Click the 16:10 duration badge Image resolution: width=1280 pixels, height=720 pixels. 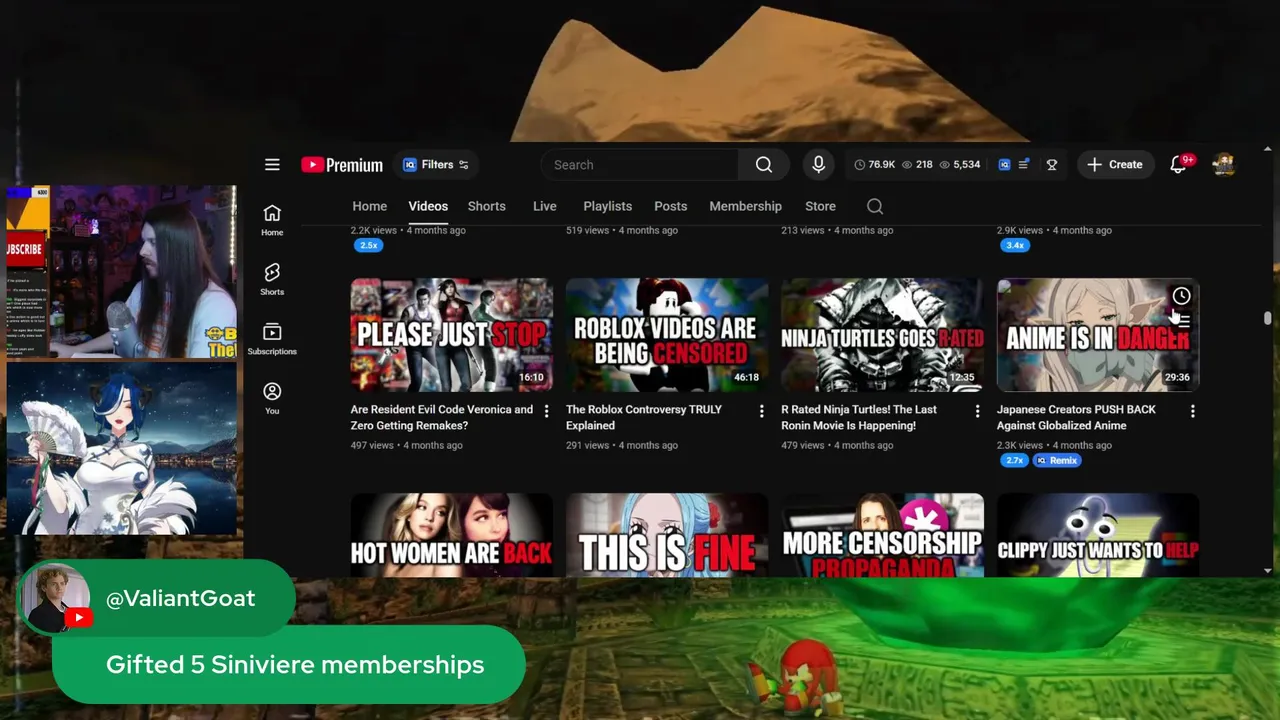tap(531, 378)
